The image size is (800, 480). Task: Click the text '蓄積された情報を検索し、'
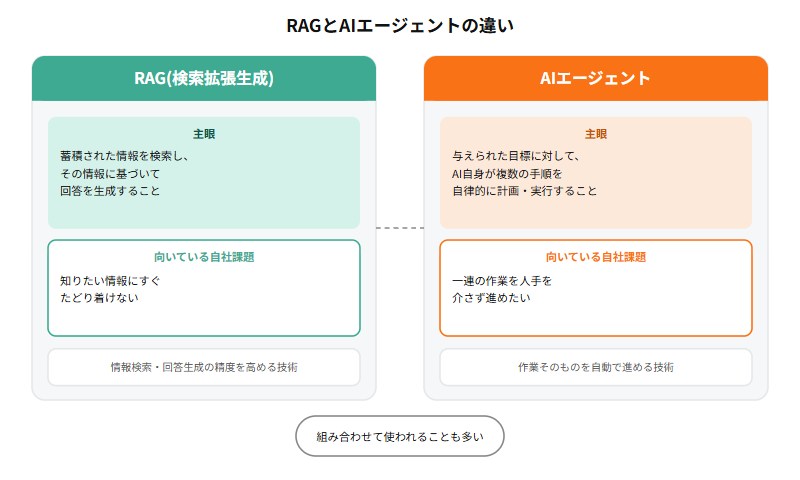(x=124, y=156)
